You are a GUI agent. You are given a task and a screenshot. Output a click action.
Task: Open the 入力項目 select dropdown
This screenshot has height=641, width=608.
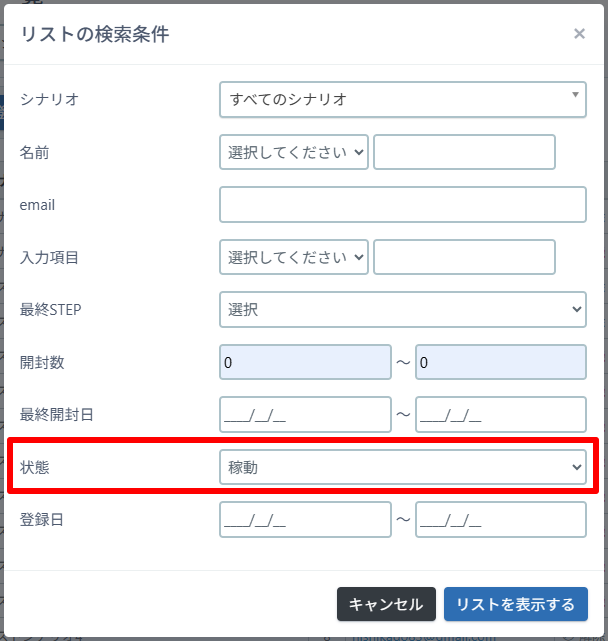(x=293, y=257)
